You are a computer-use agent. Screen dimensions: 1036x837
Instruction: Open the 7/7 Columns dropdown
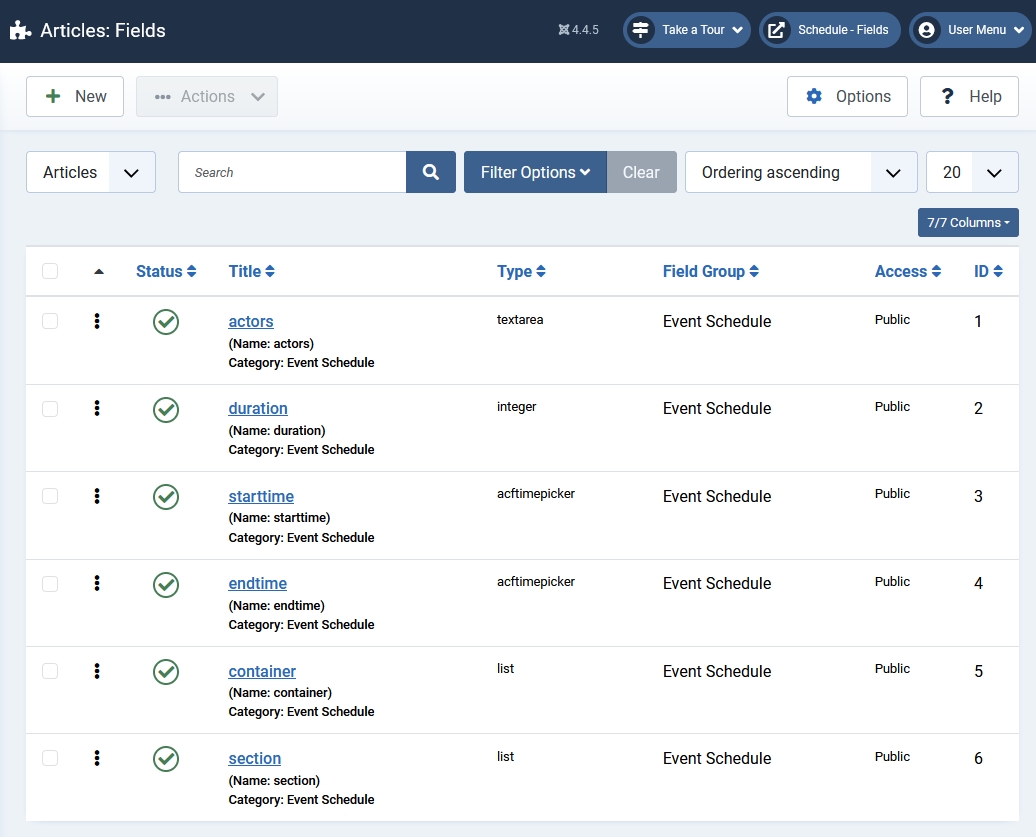[x=967, y=222]
